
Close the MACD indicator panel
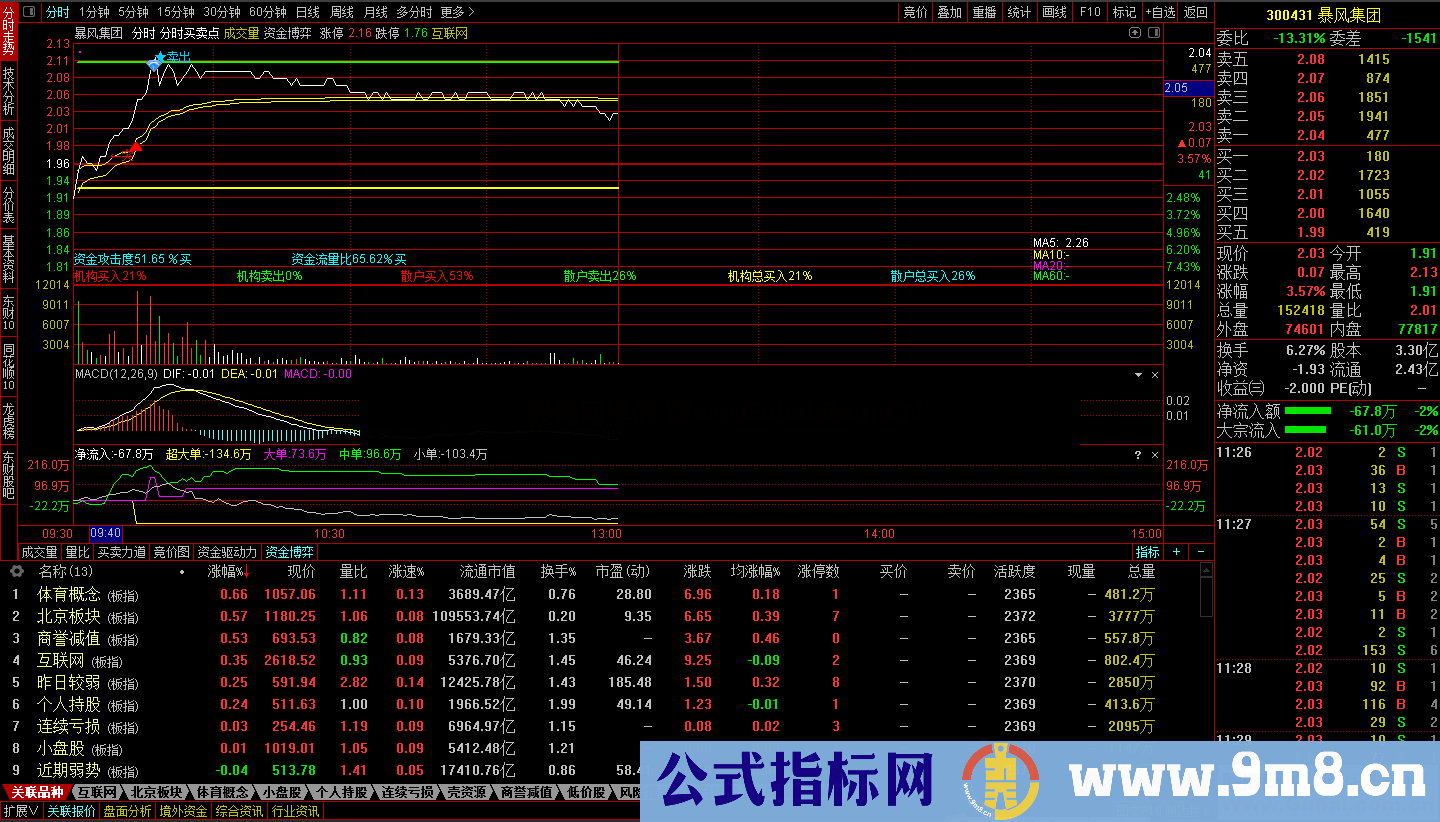(x=1155, y=375)
